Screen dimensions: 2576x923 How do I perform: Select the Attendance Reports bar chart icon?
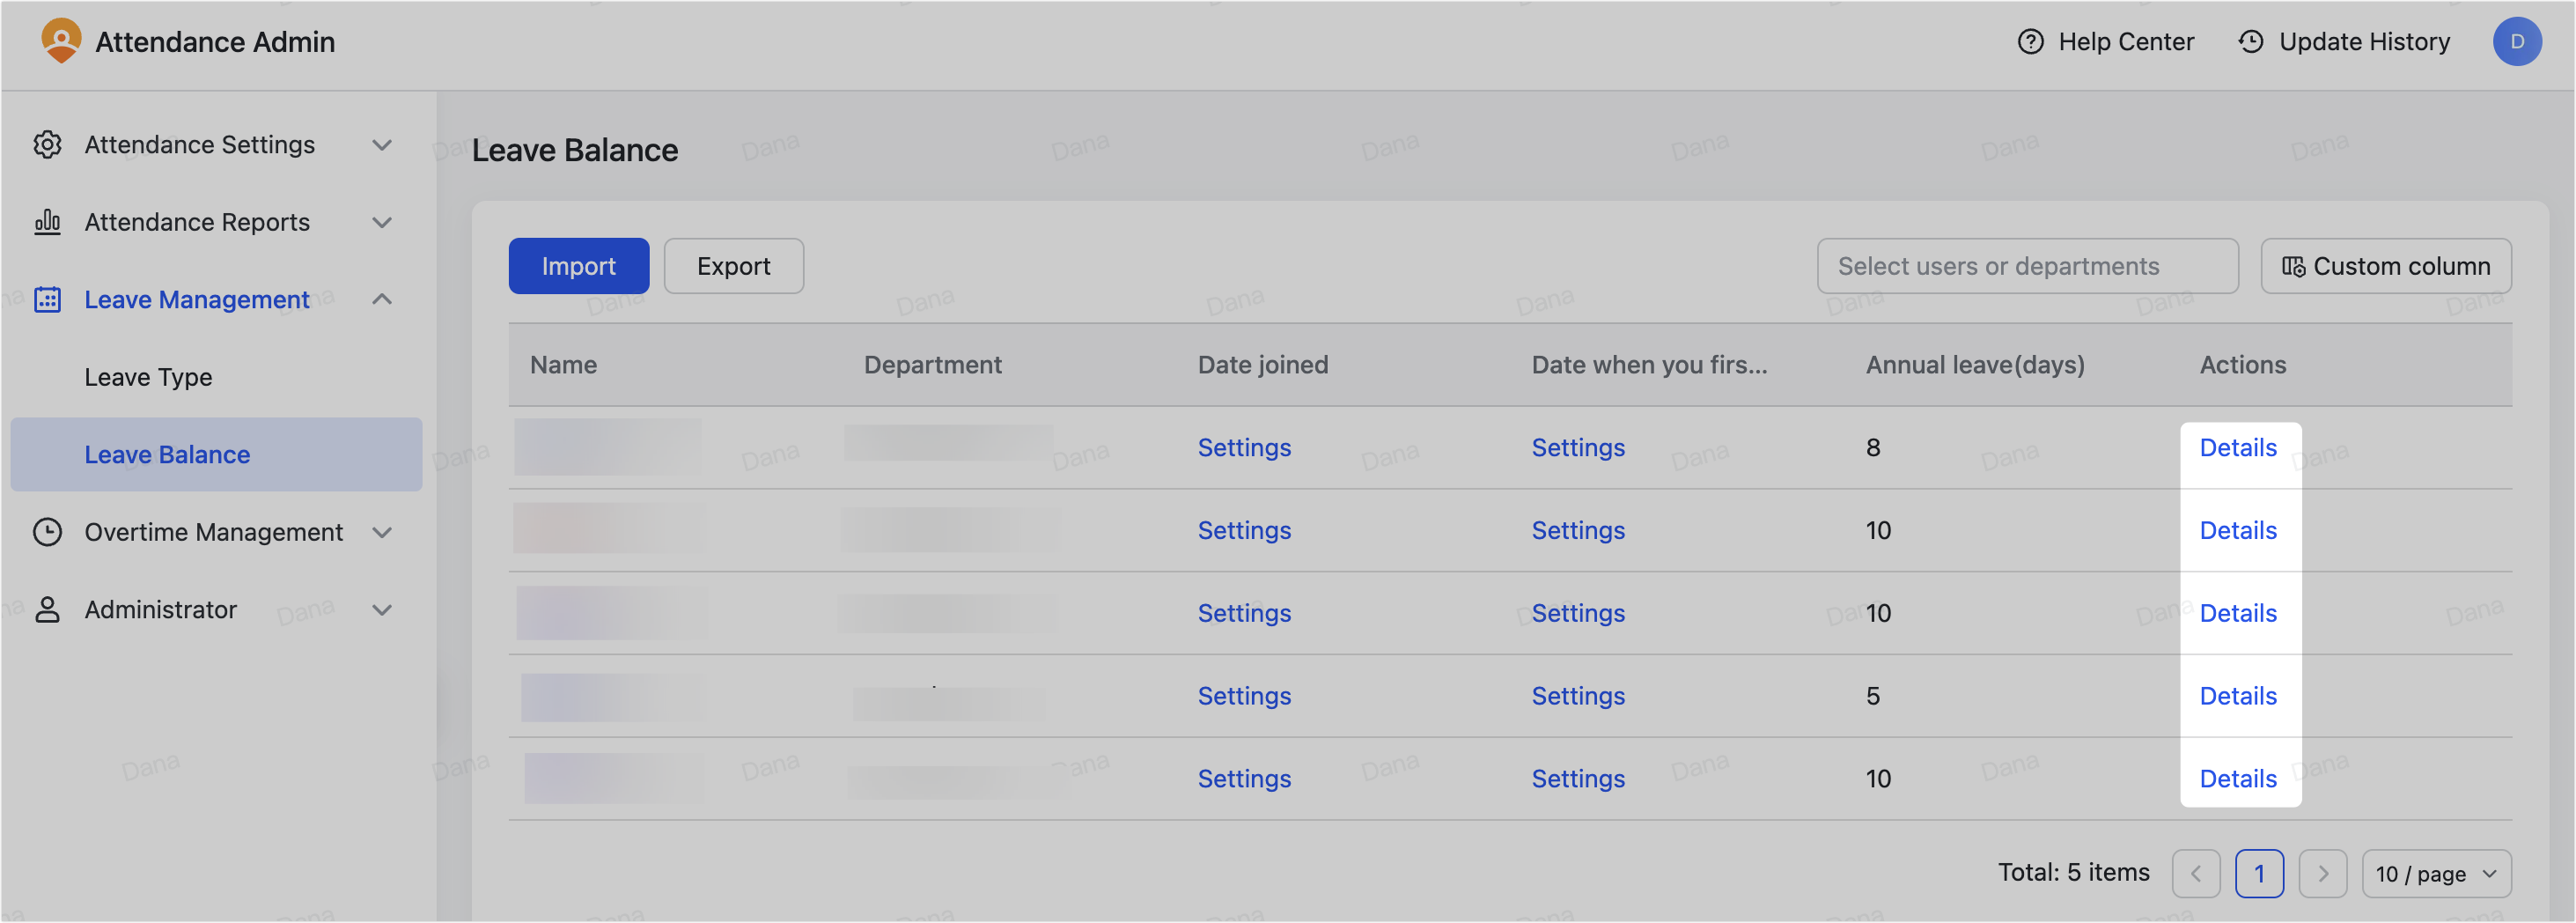click(48, 222)
